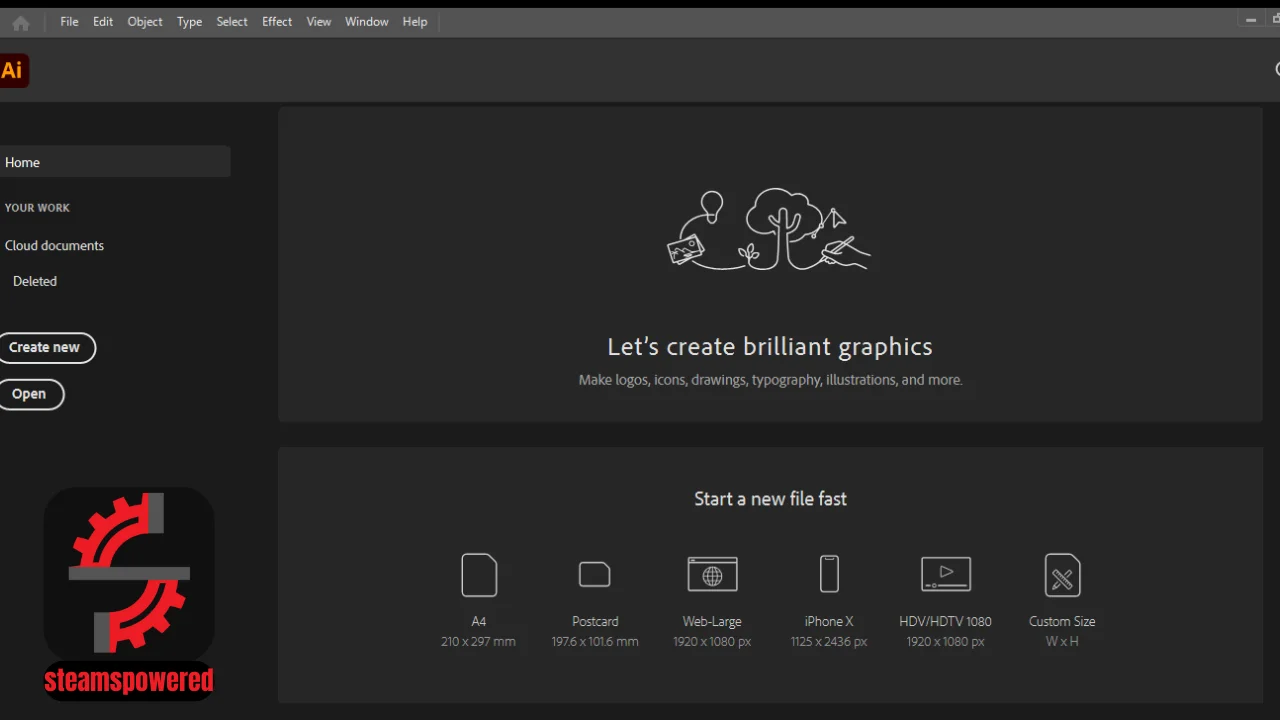Click the 197.6 x 101.6 mm text
1280x720 pixels.
click(x=595, y=642)
